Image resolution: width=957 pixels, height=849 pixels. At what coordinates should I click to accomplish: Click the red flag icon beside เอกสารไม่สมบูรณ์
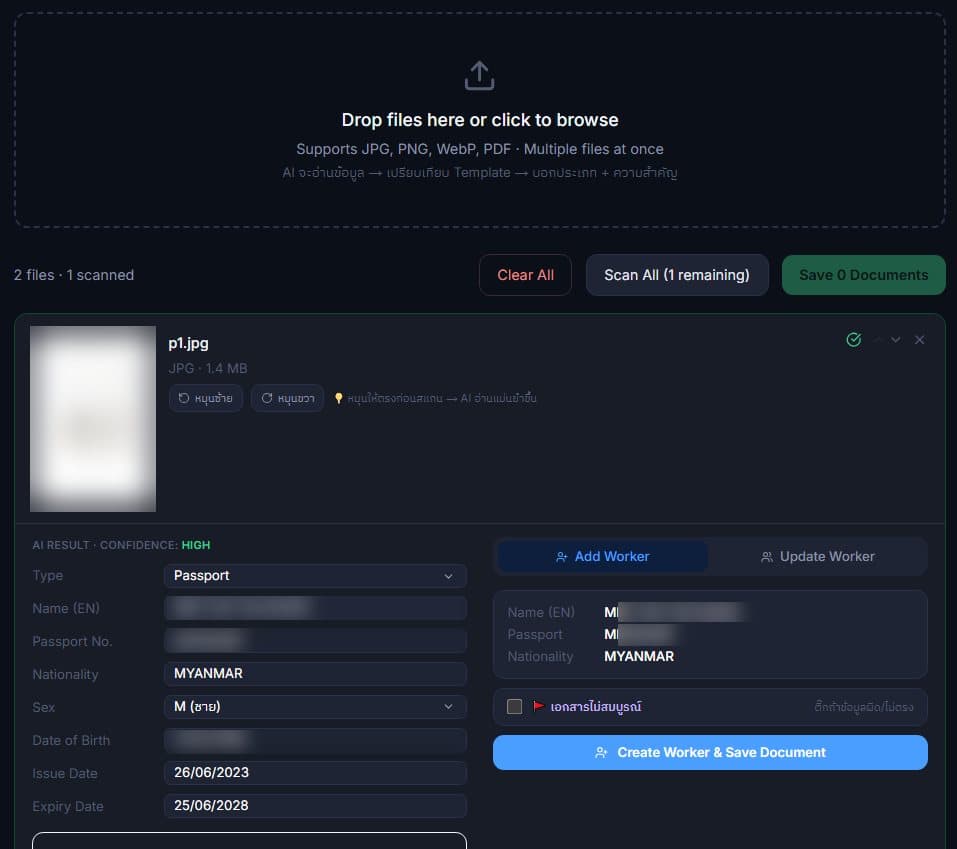pos(538,706)
